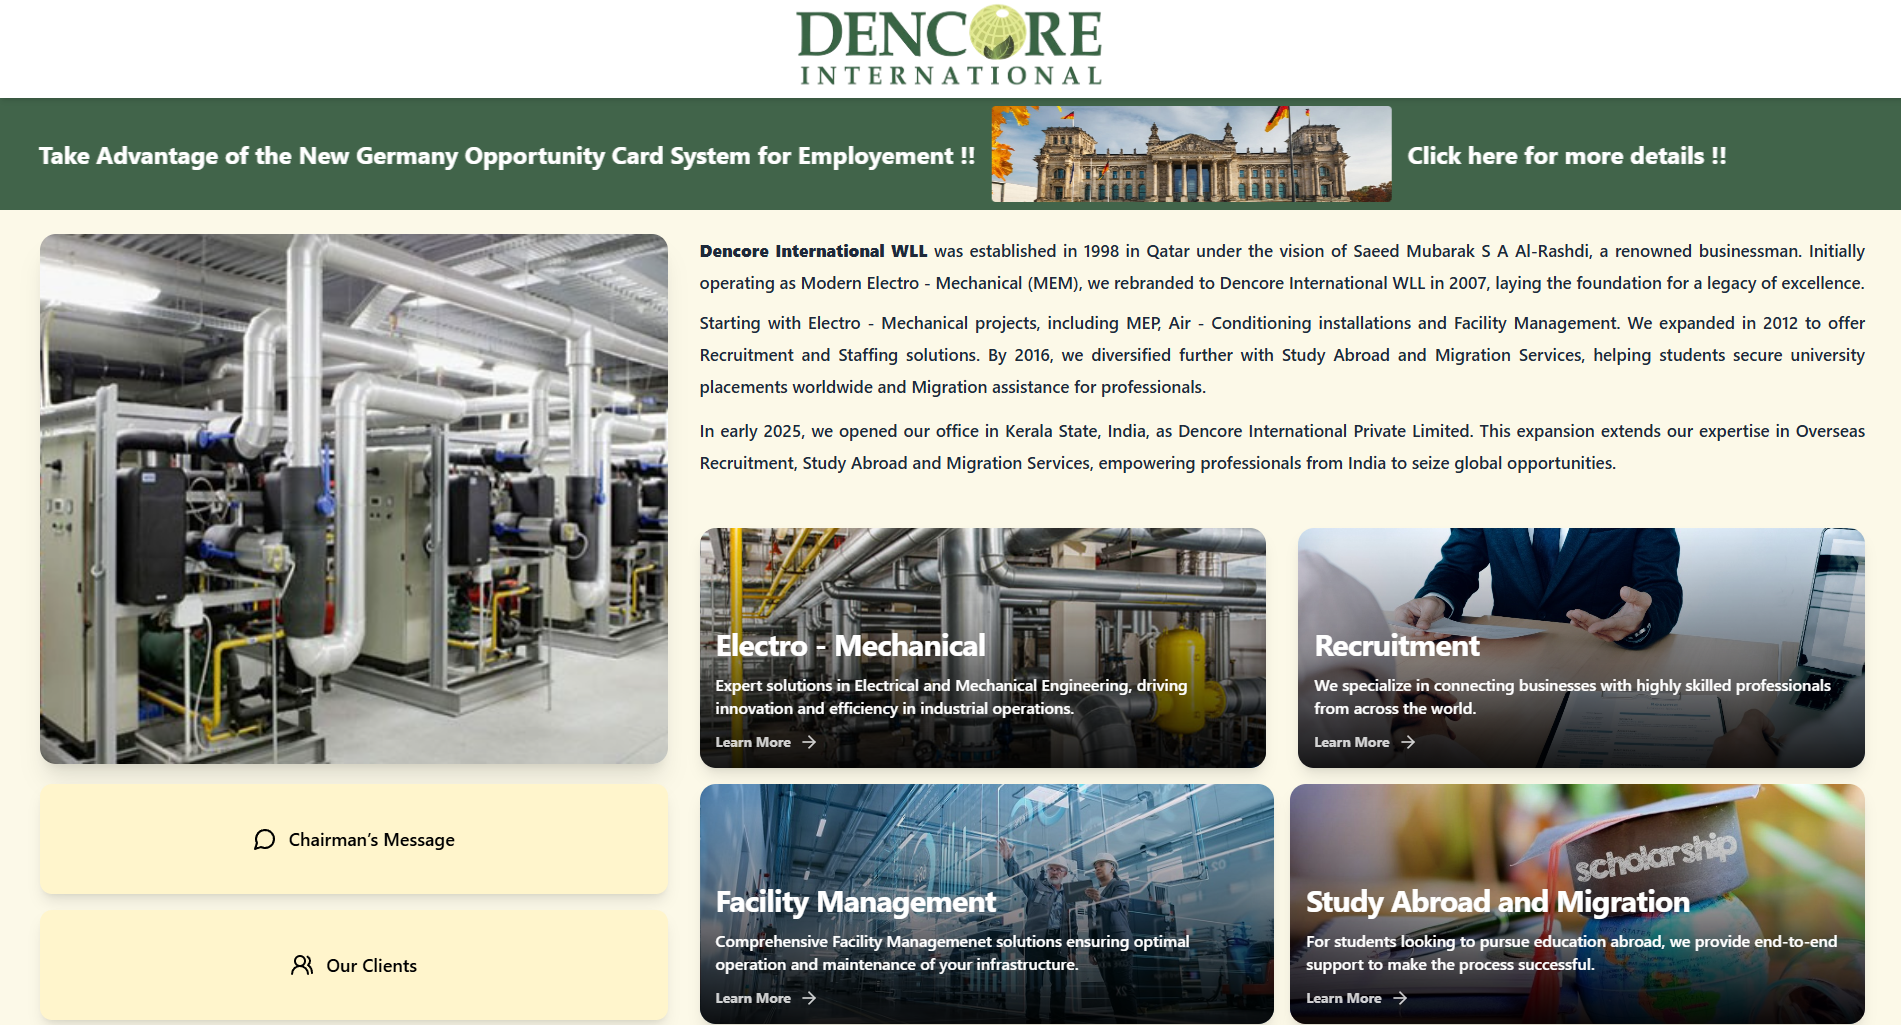Select the Recruitment card heading

1397,646
